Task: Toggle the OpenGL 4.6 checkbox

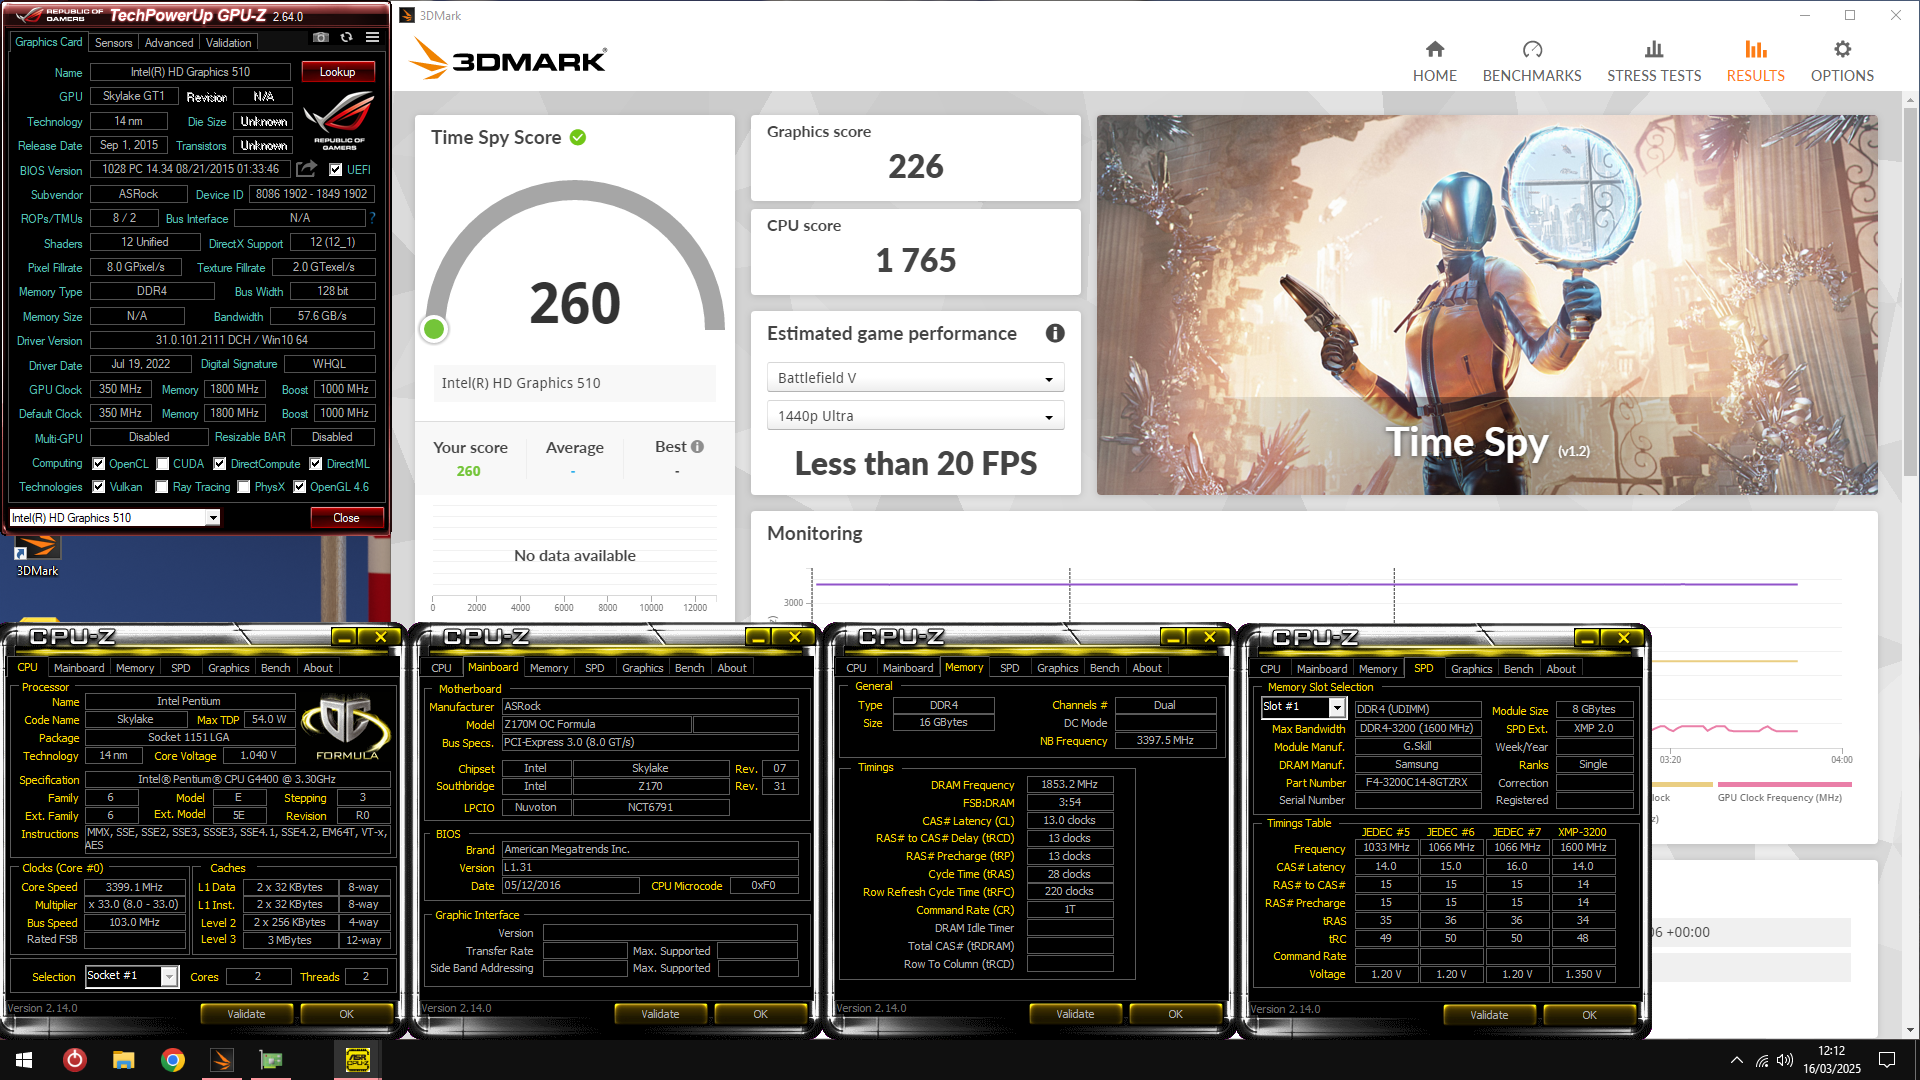Action: tap(299, 487)
